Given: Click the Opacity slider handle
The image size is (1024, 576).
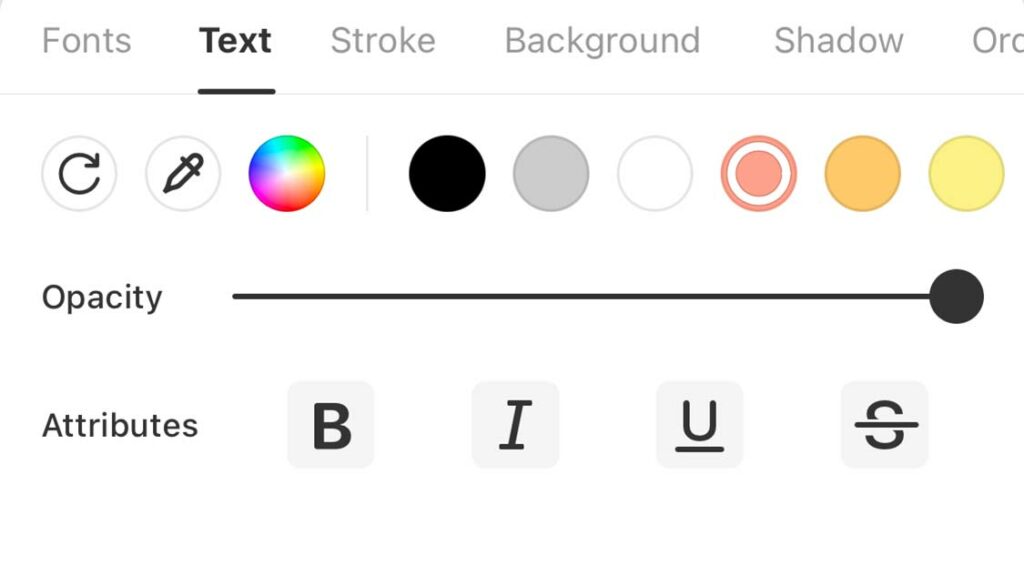Looking at the screenshot, I should 956,296.
